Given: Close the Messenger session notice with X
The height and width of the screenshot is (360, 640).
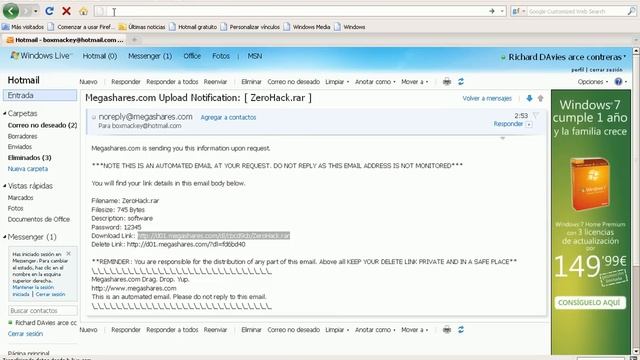Looking at the screenshot, I should pyautogui.click(x=69, y=253).
